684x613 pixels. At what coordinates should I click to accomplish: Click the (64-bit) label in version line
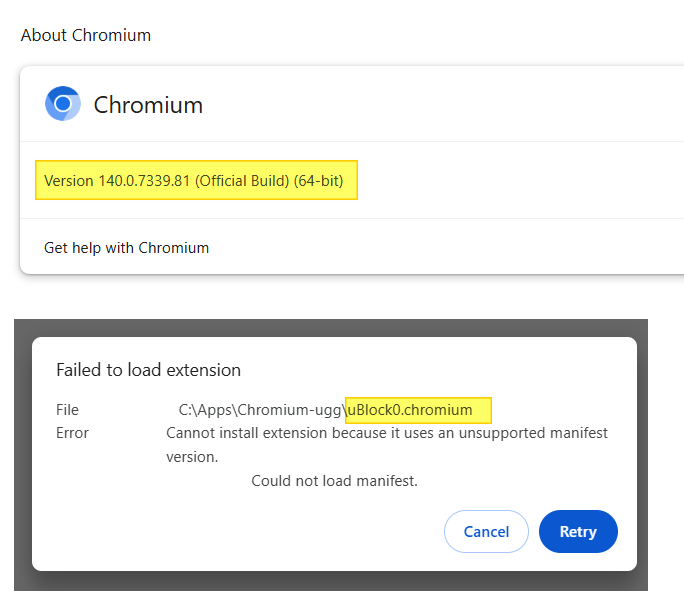pyautogui.click(x=318, y=181)
